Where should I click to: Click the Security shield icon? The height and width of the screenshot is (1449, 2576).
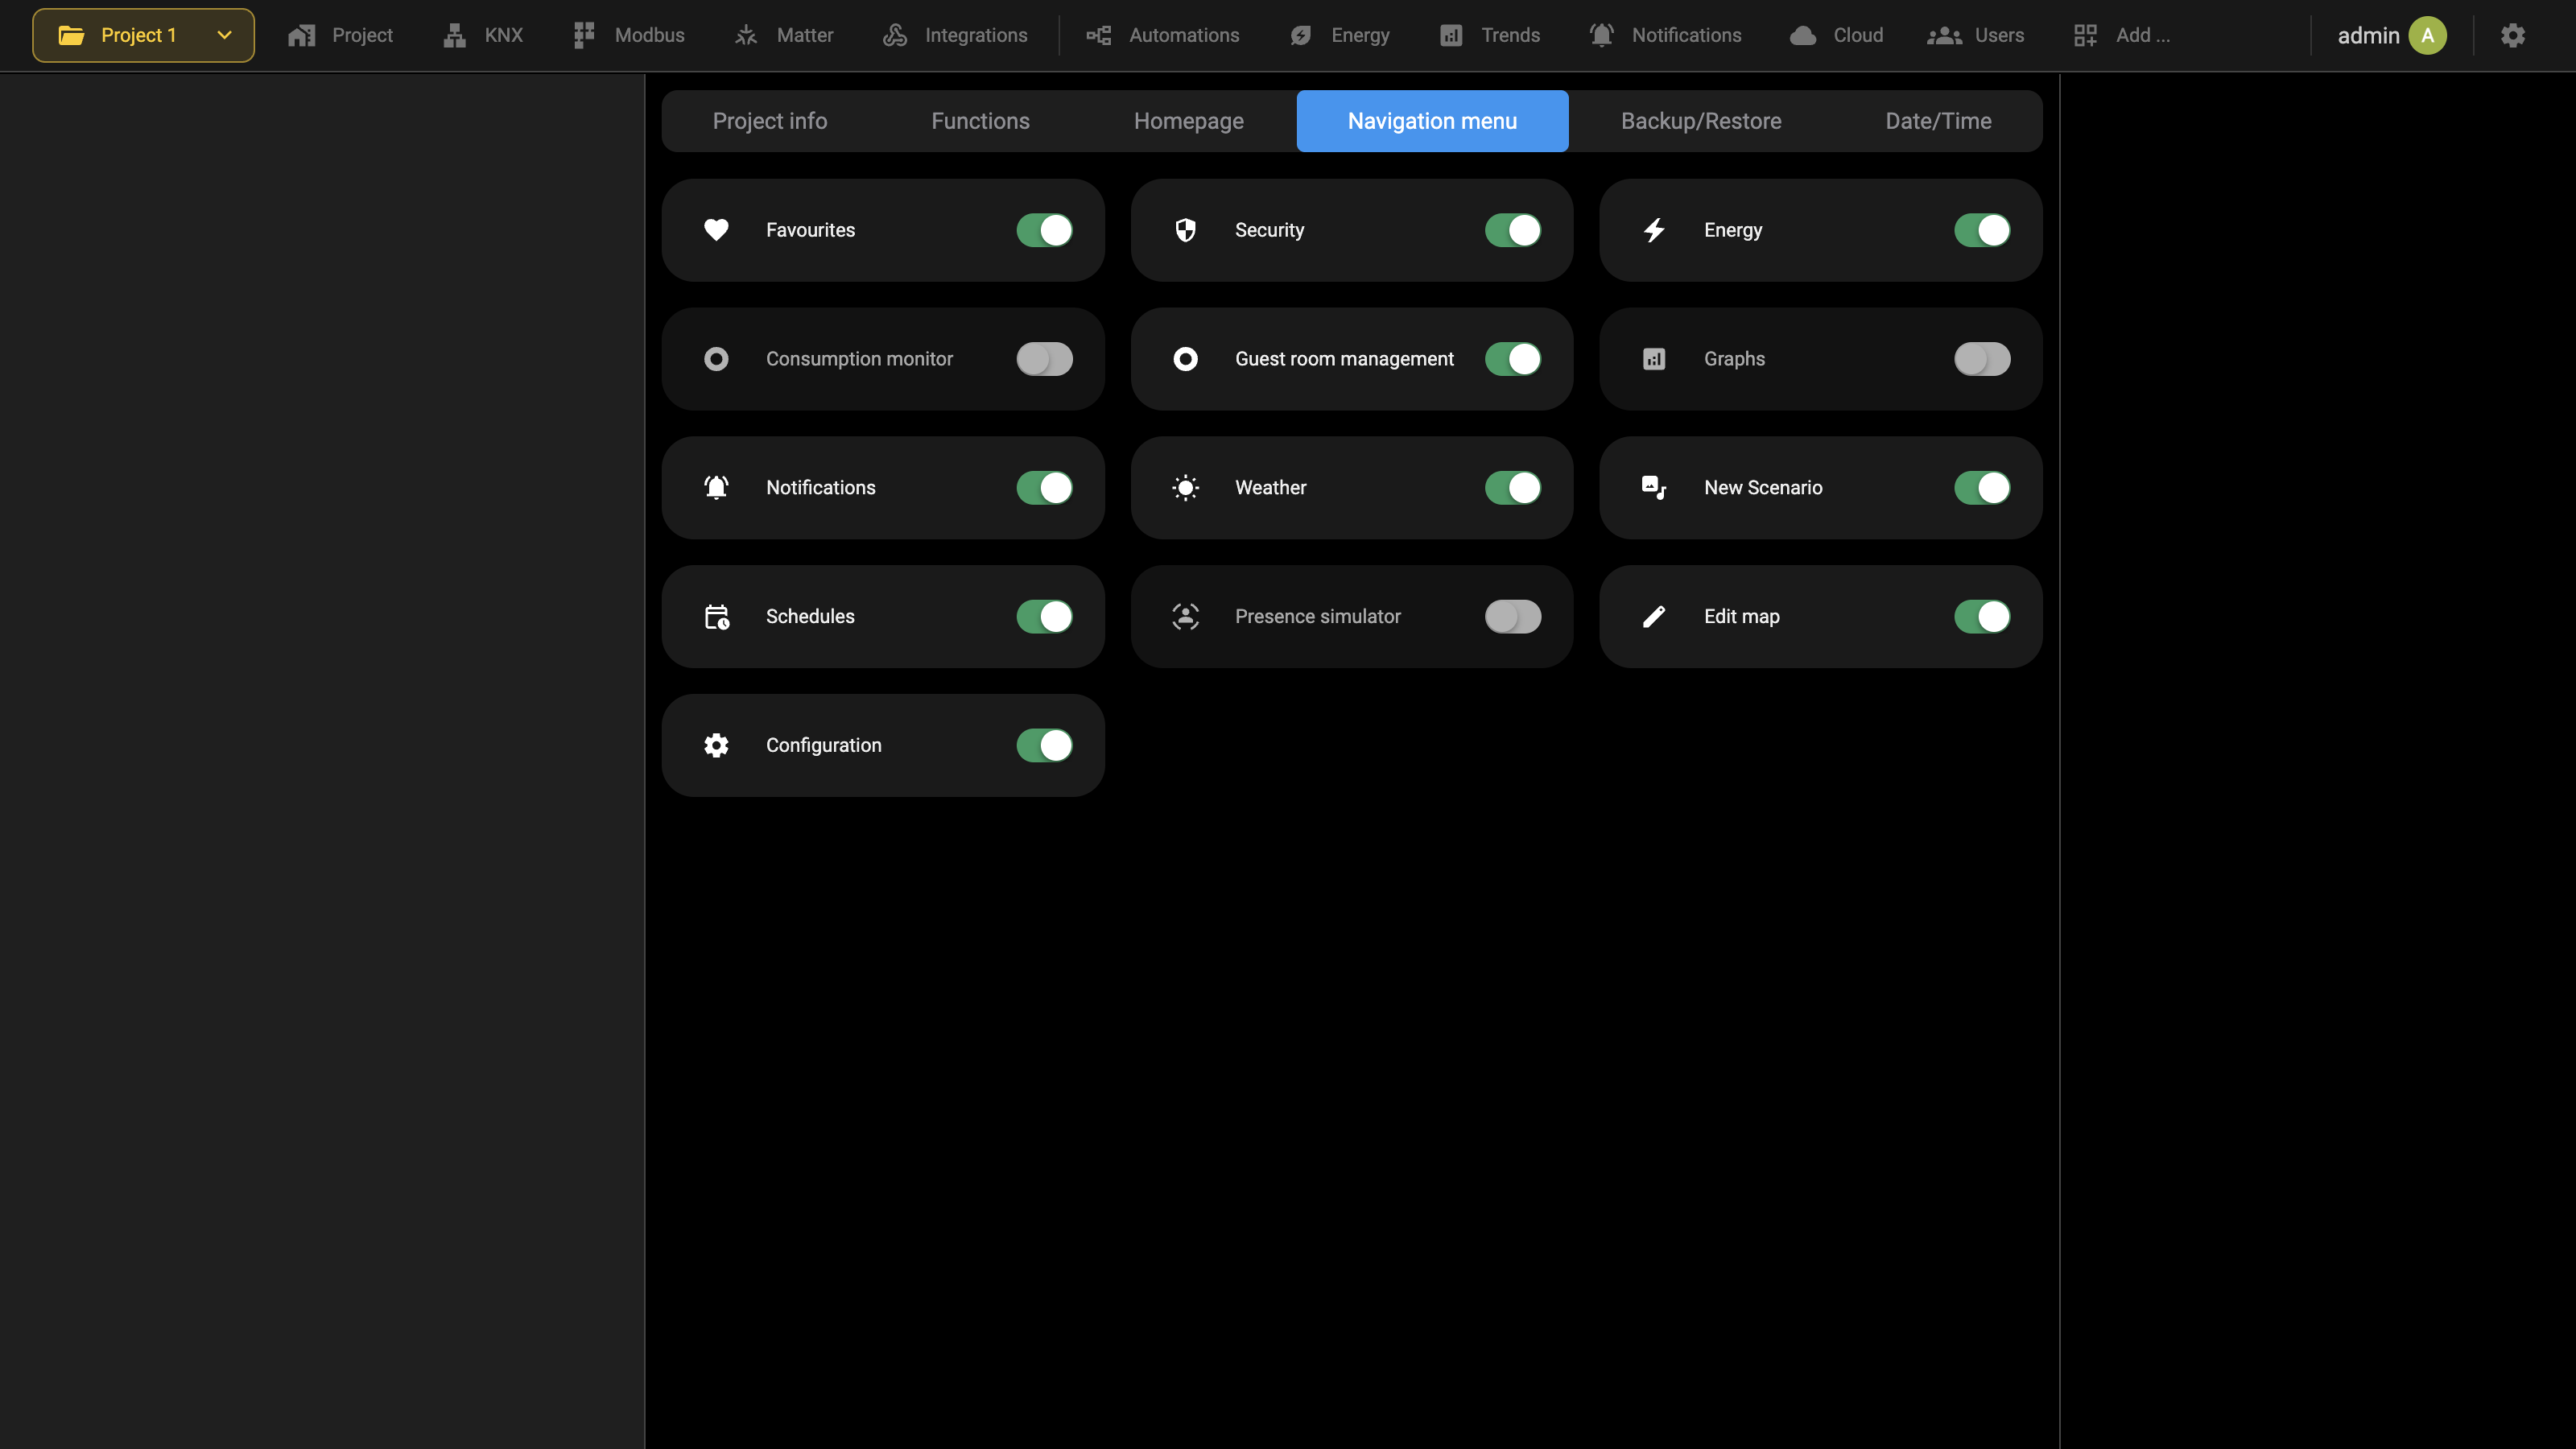pos(1185,230)
